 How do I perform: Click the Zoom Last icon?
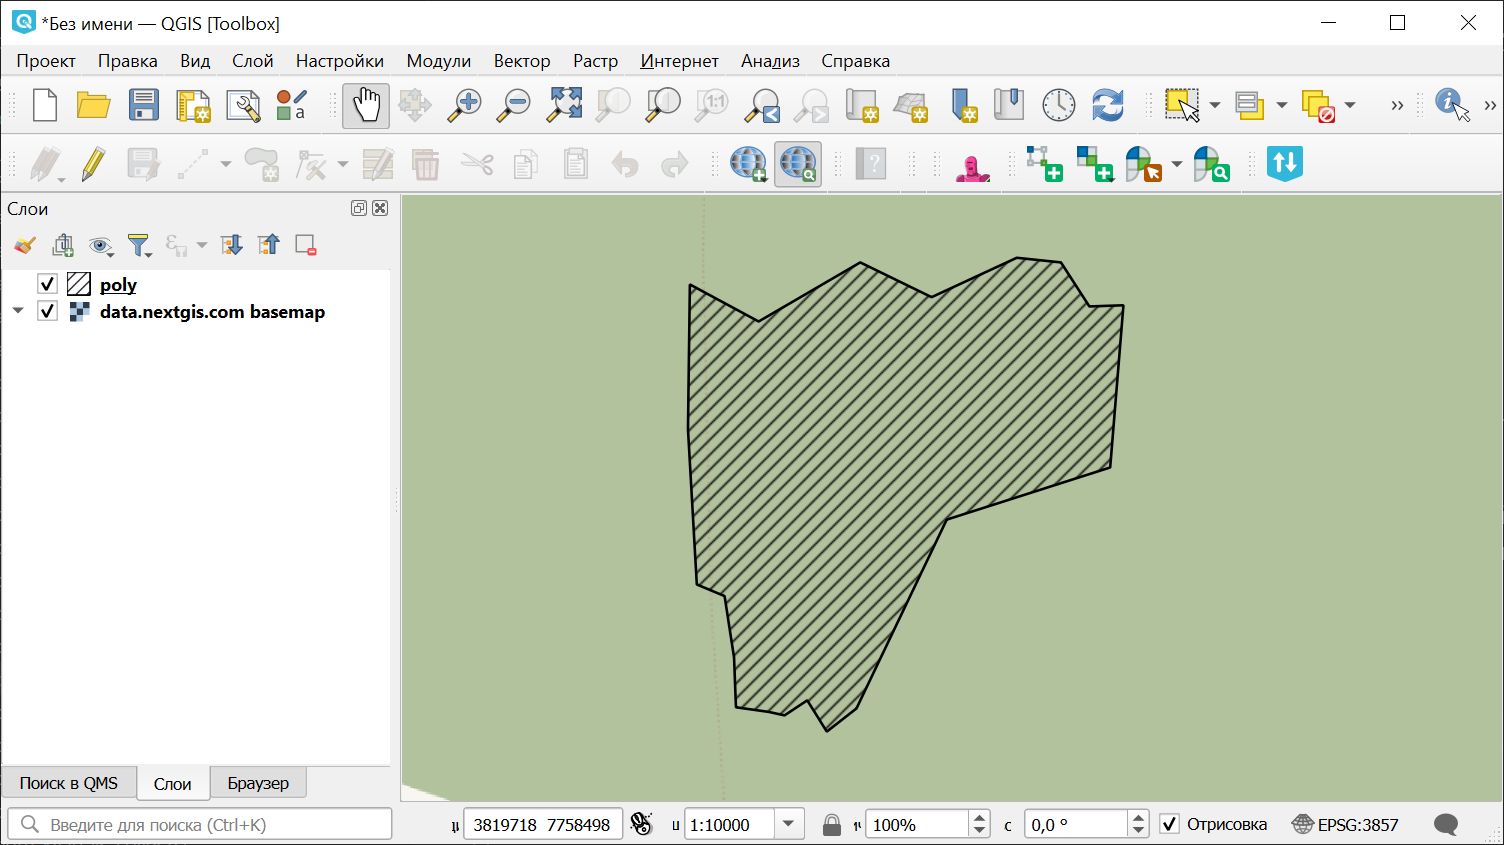point(764,105)
